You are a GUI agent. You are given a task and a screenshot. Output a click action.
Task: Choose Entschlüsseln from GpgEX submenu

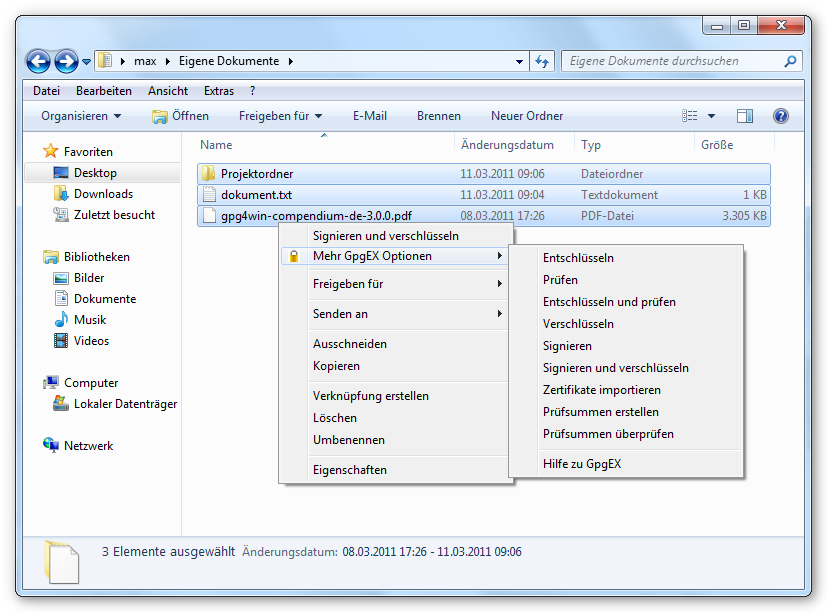point(578,258)
